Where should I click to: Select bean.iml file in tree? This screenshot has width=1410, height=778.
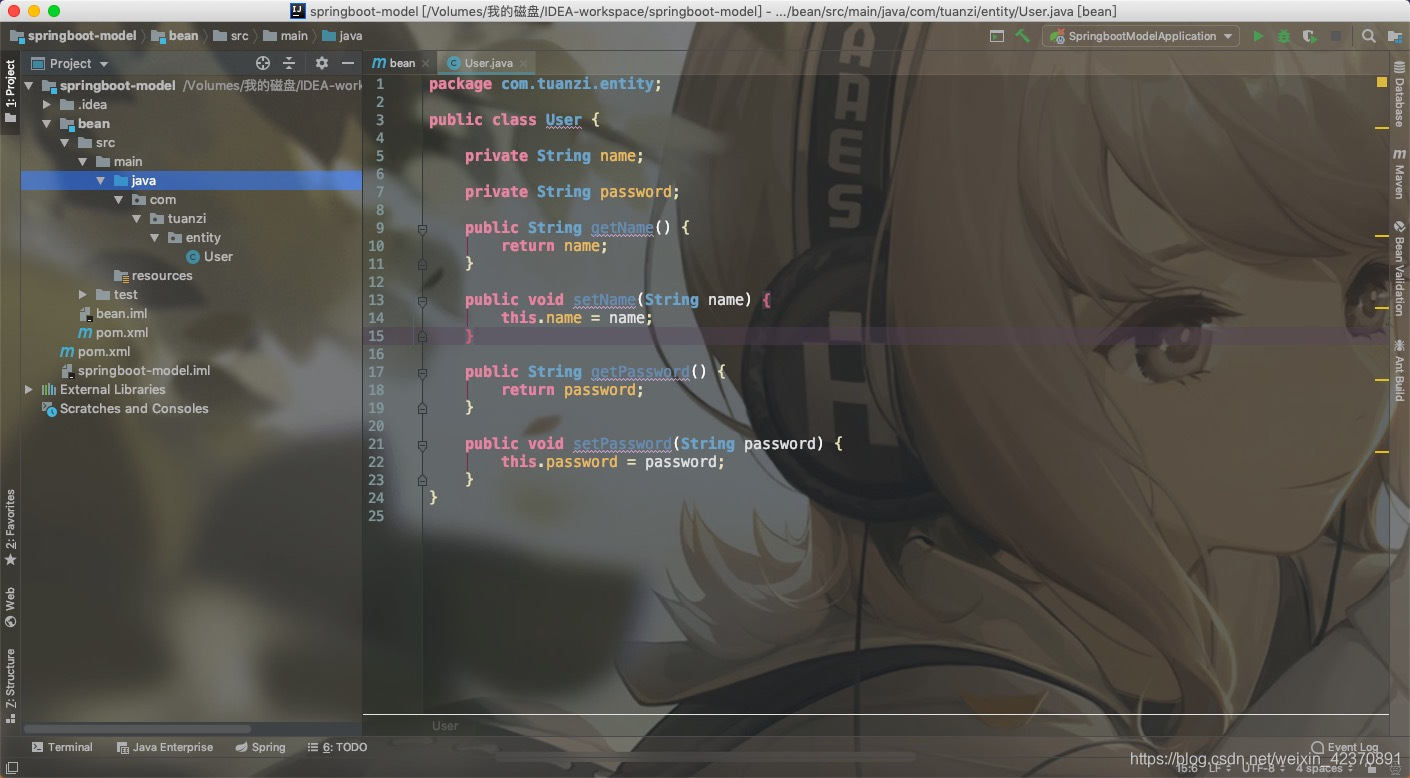point(113,314)
